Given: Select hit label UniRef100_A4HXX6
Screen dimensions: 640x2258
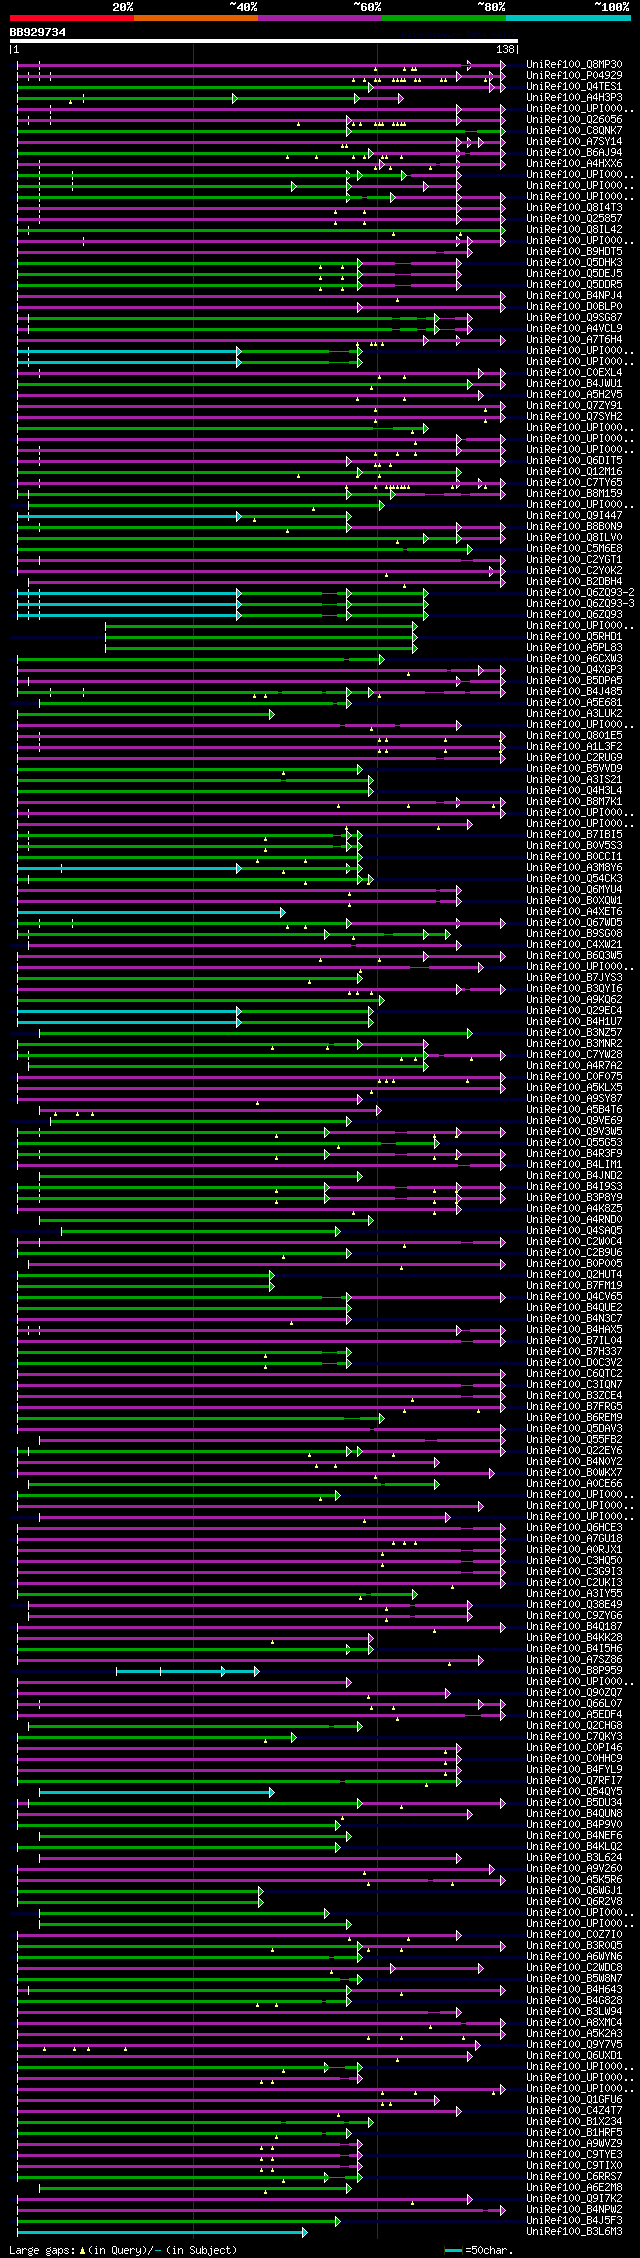Looking at the screenshot, I should point(574,163).
